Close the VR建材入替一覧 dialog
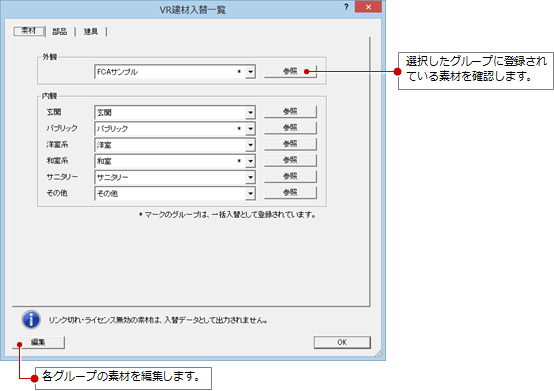This screenshot has height=391, width=554. tap(368, 7)
